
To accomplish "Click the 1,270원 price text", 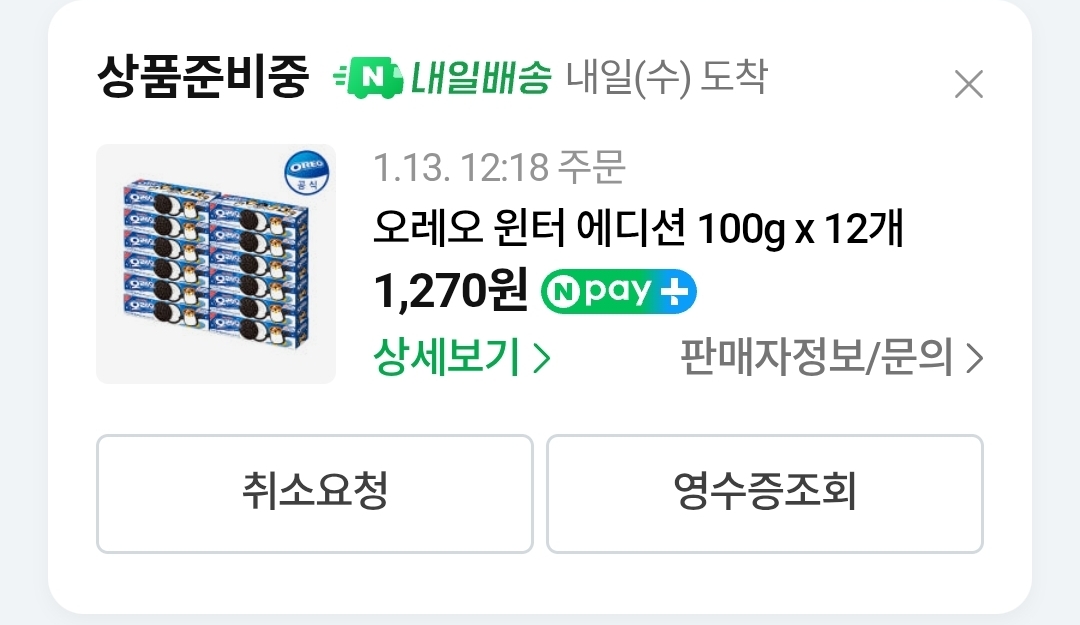I will [450, 291].
